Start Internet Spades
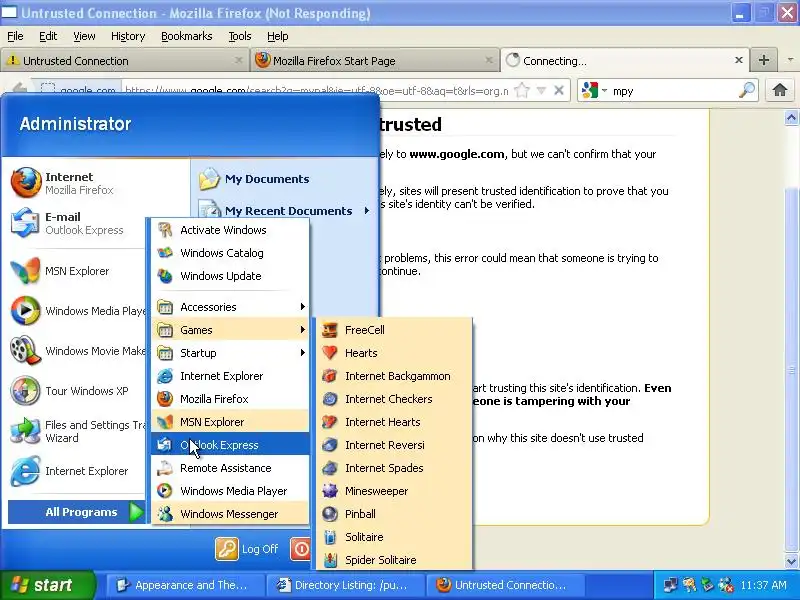 (x=394, y=467)
